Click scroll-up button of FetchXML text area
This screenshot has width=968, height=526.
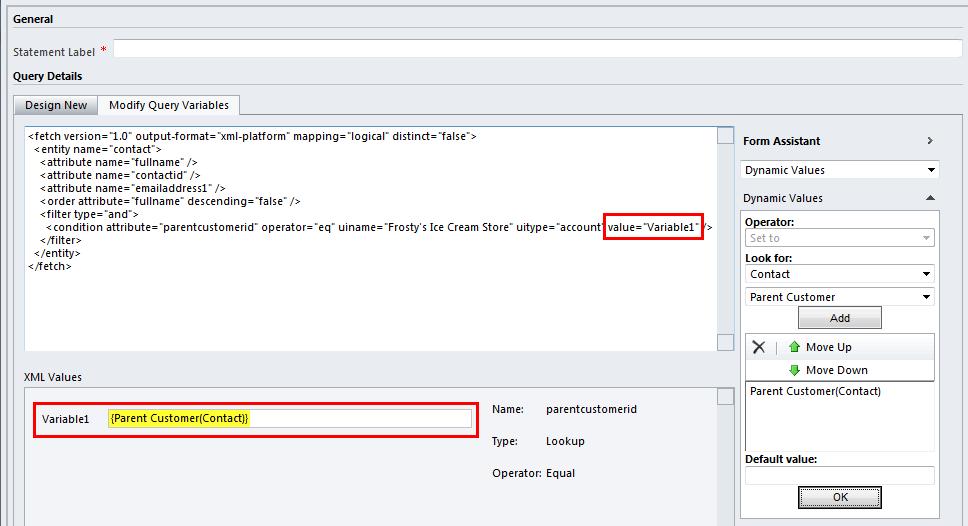tap(725, 136)
